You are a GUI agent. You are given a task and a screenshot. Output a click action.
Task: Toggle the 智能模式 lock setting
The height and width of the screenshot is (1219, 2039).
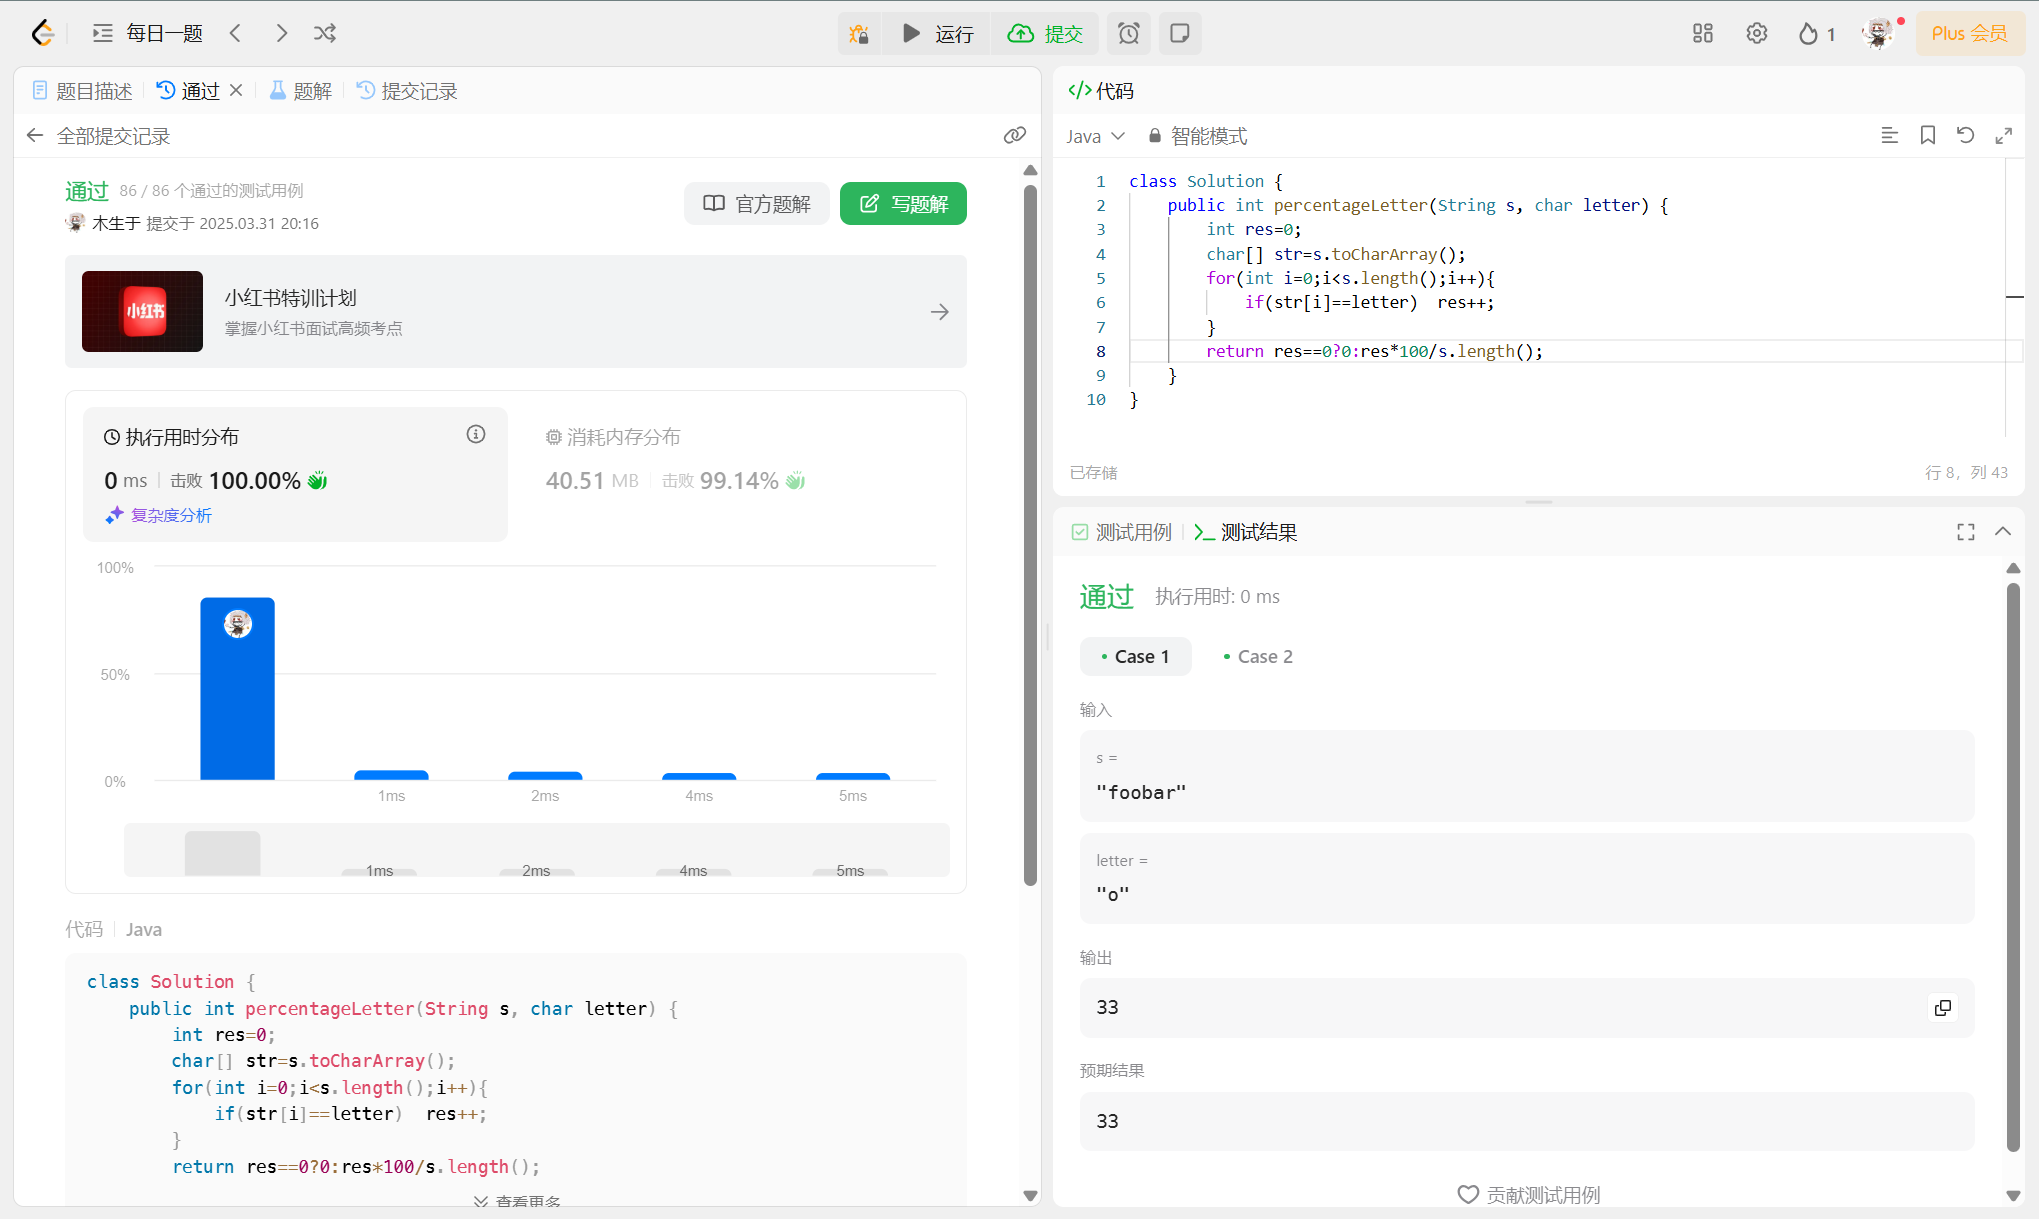[x=1198, y=136]
